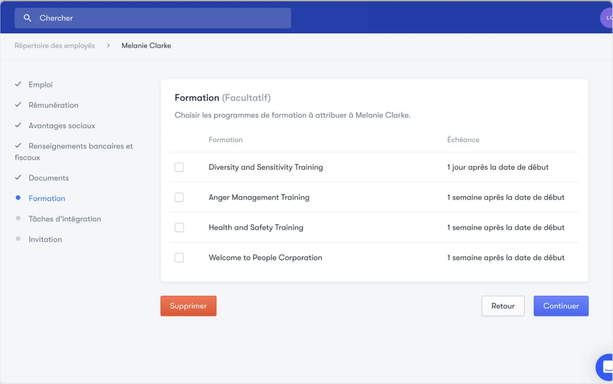This screenshot has height=384, width=613.
Task: Switch to the Documents step
Action: point(48,178)
